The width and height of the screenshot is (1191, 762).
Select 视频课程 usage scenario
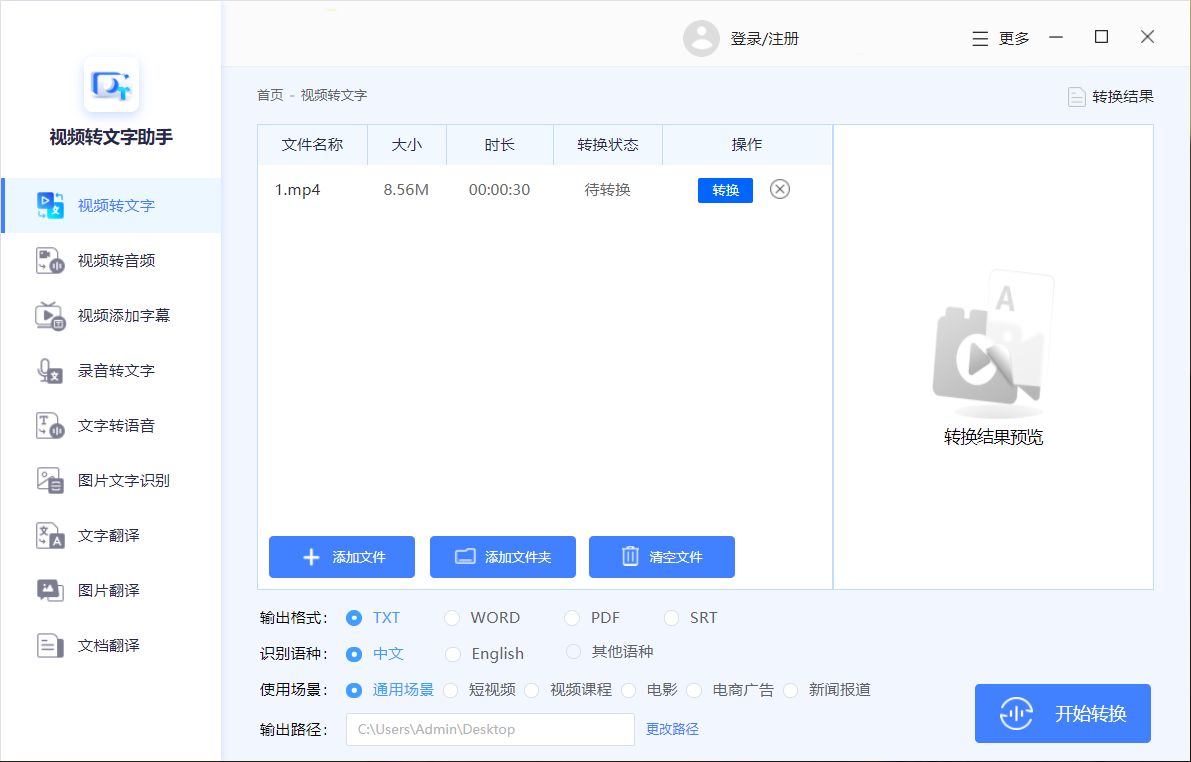click(x=532, y=690)
